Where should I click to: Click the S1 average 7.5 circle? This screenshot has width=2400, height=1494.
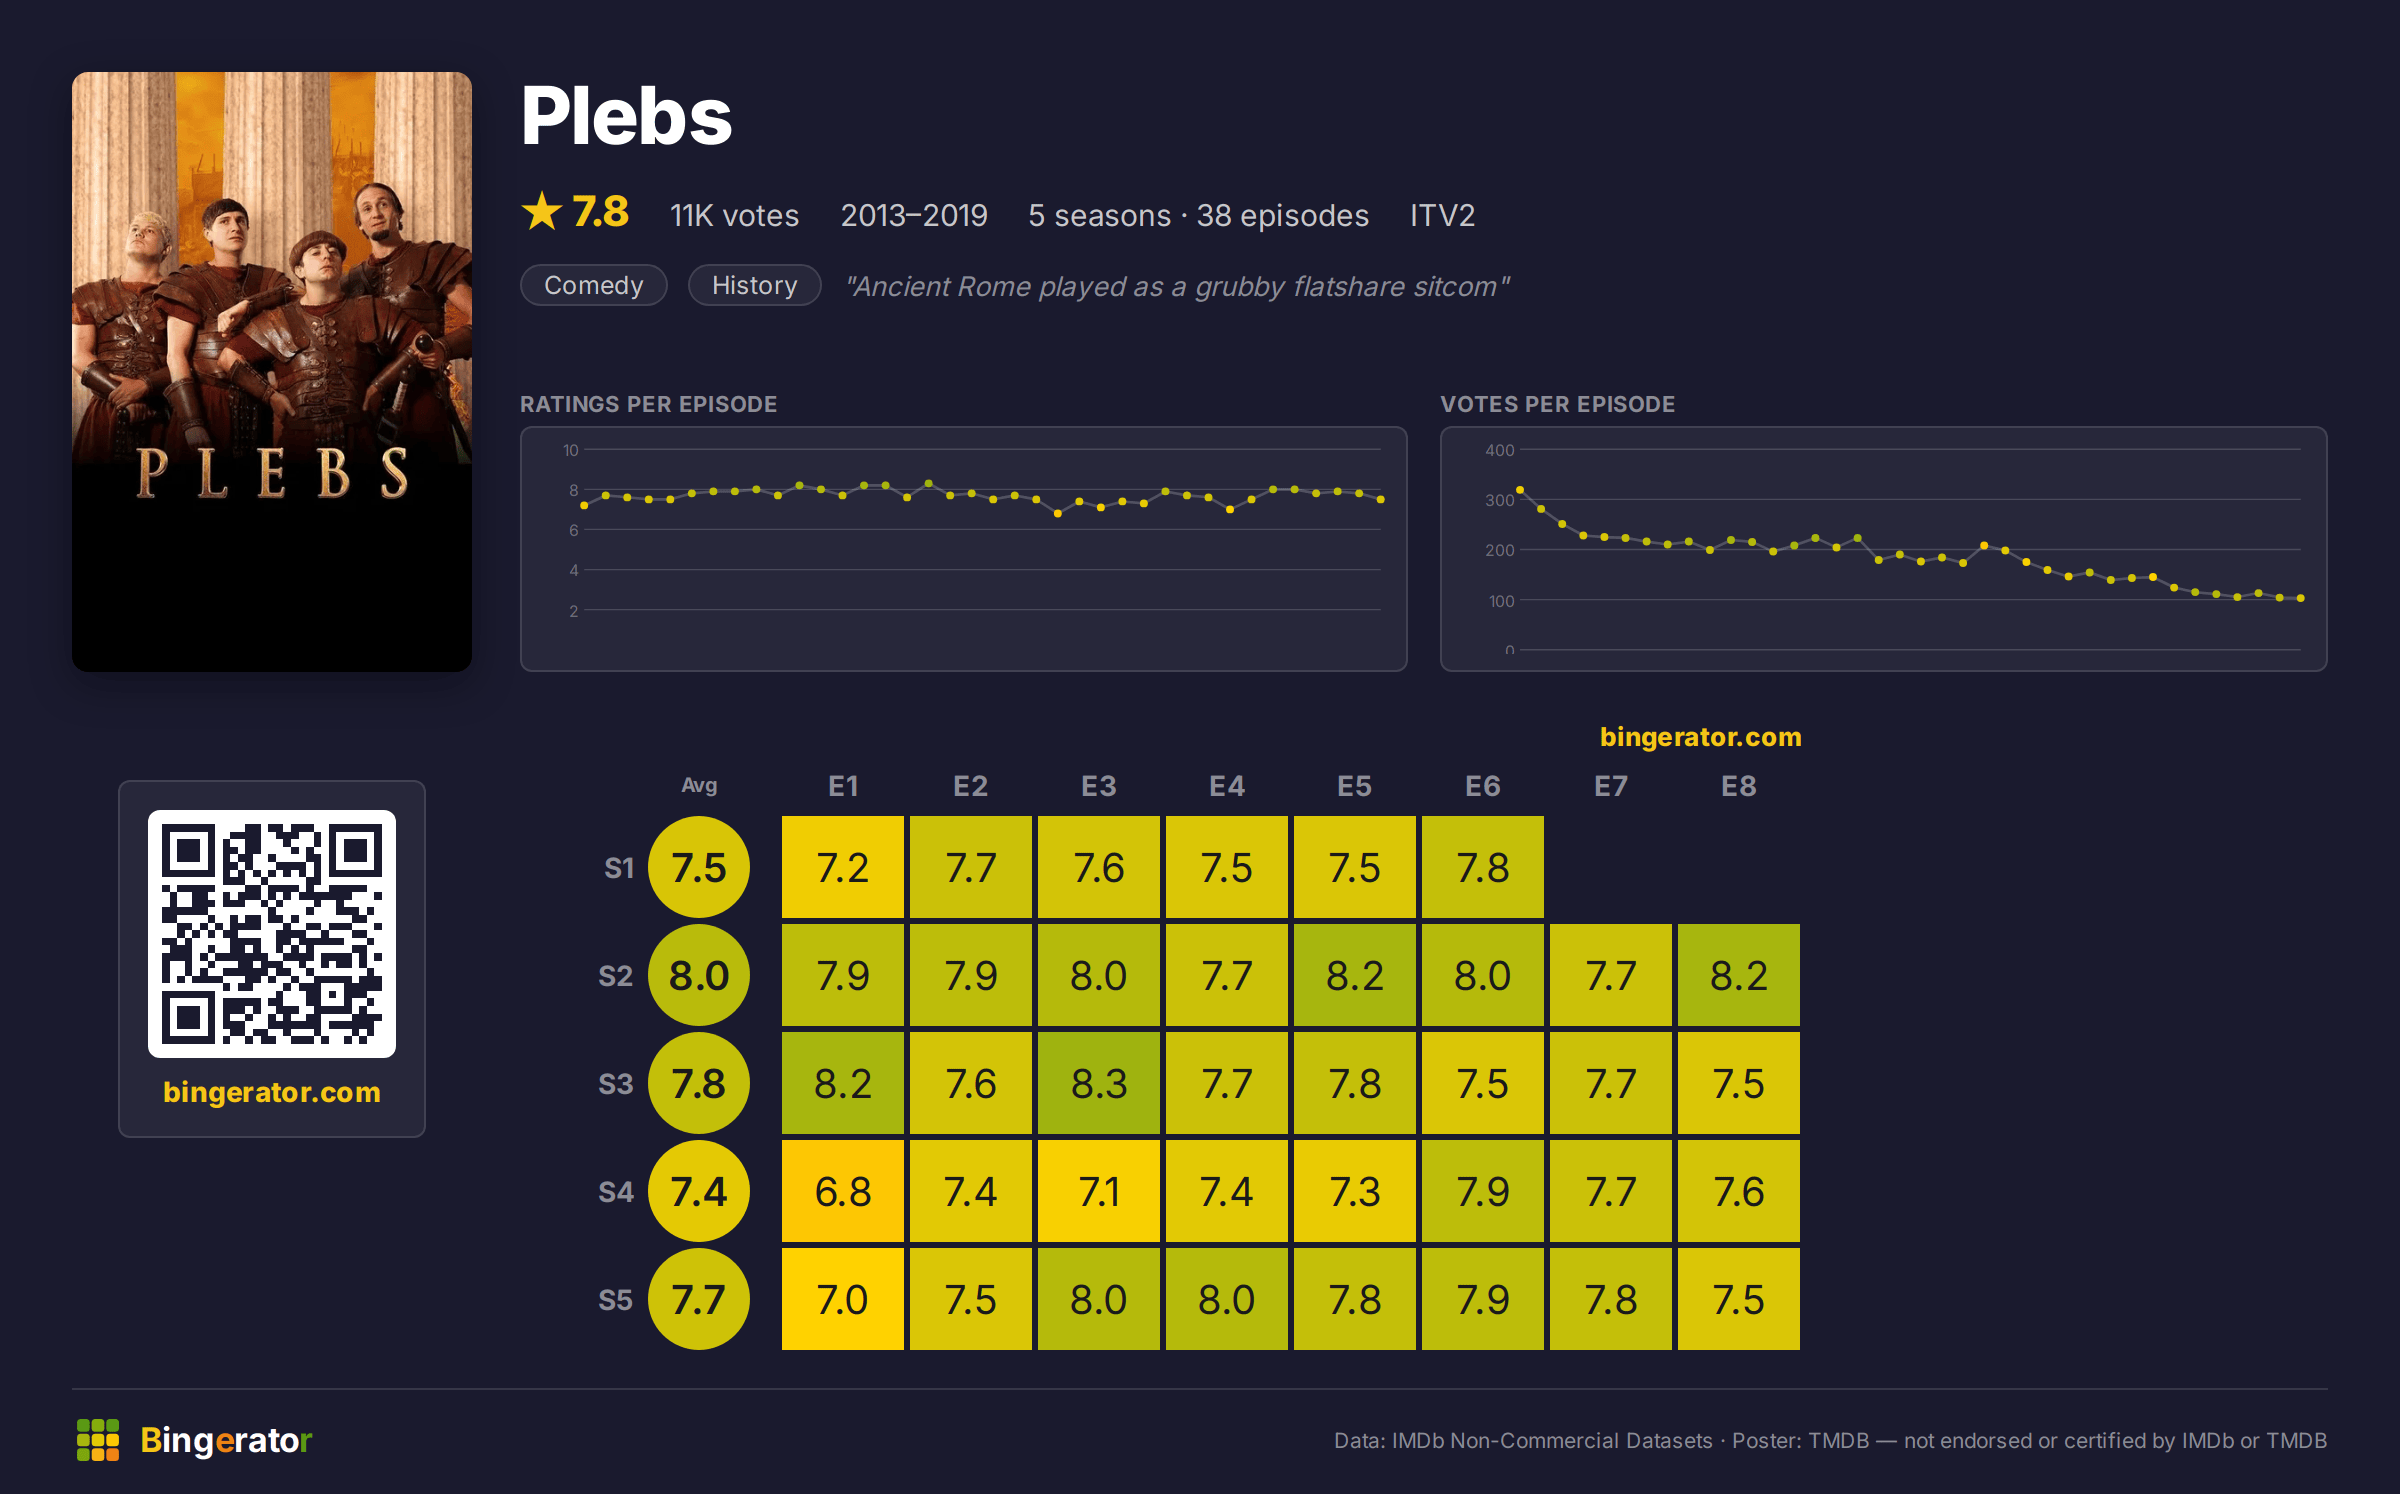699,867
